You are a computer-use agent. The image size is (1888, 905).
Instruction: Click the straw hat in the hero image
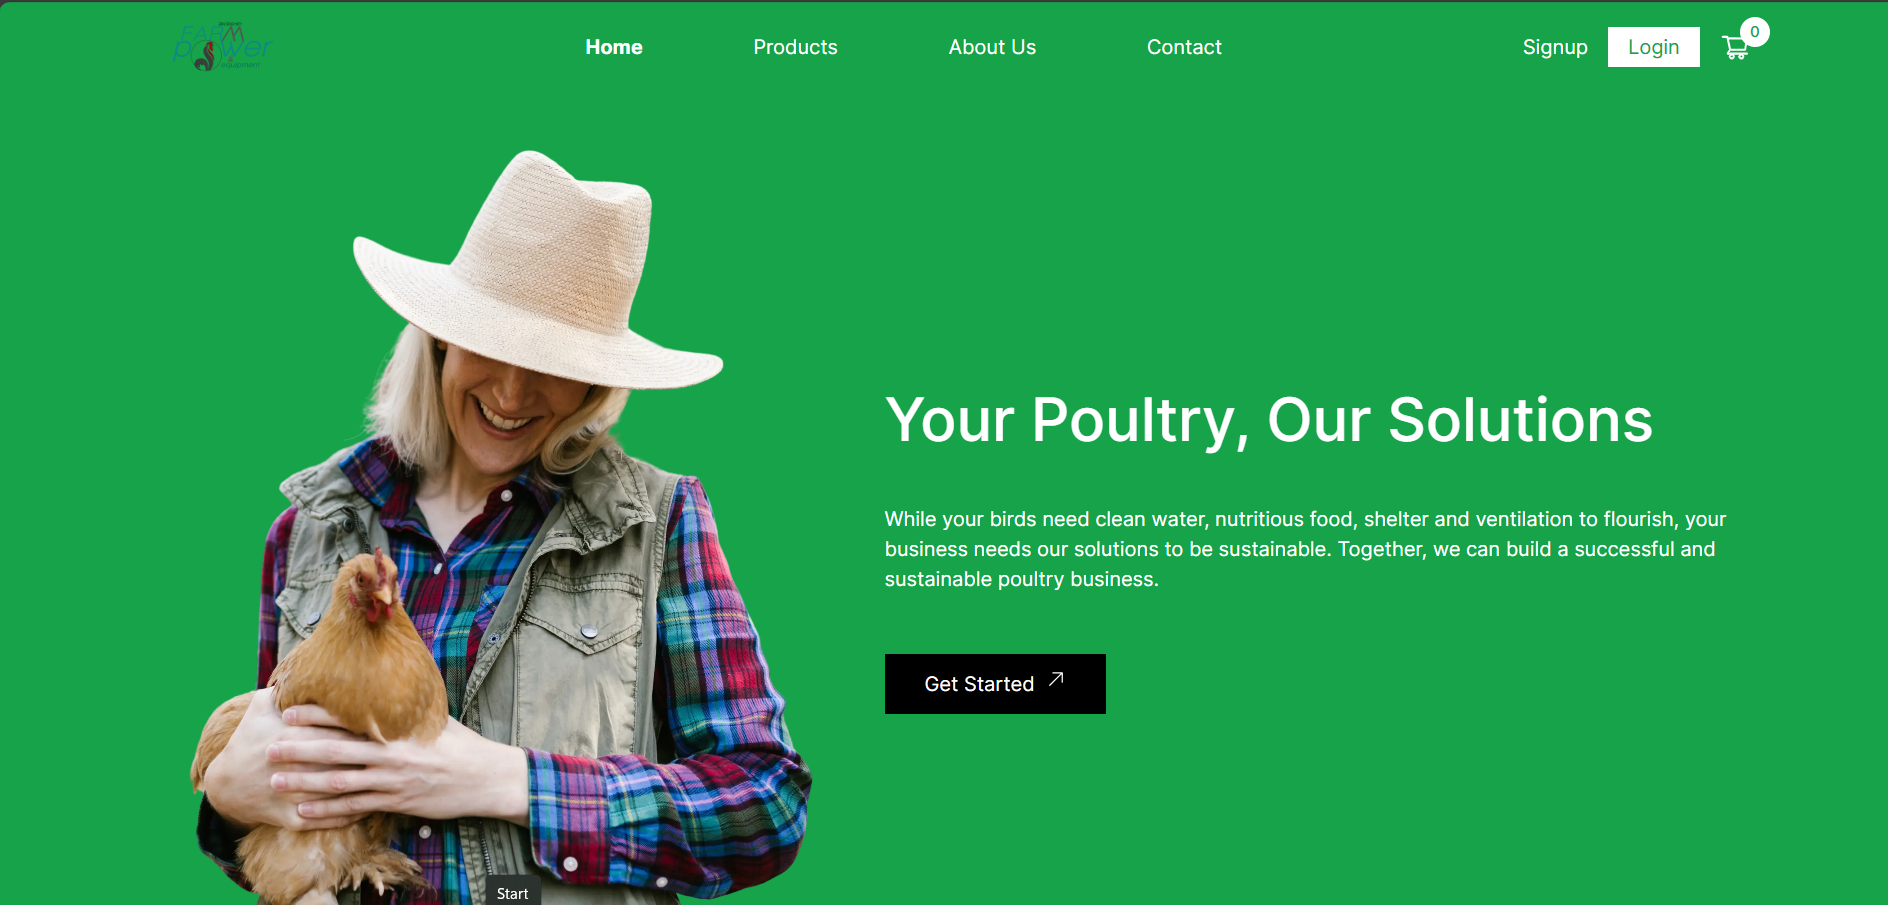tap(538, 275)
